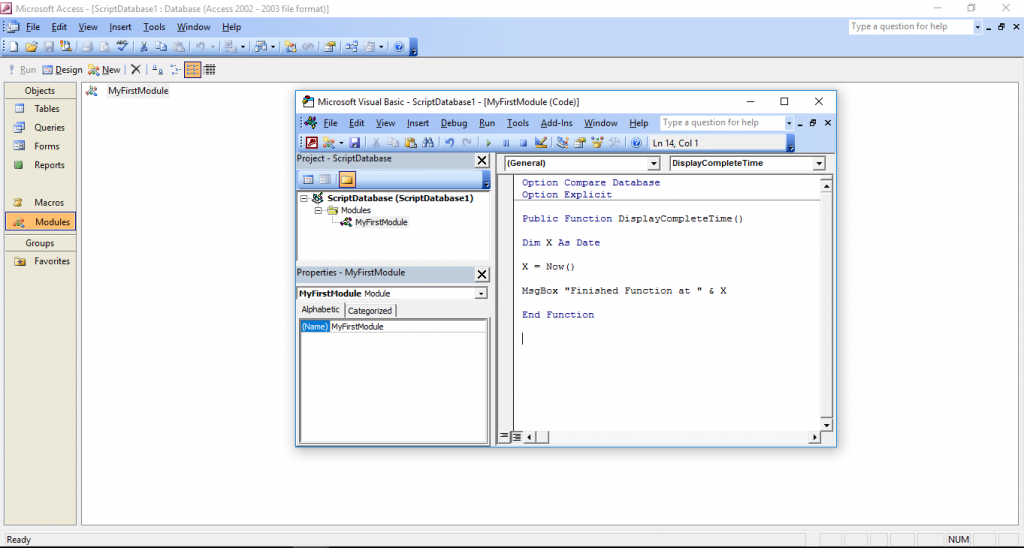Image resolution: width=1024 pixels, height=548 pixels.
Task: Toggle Design Mode icon in VB toolbar
Action: tap(541, 142)
